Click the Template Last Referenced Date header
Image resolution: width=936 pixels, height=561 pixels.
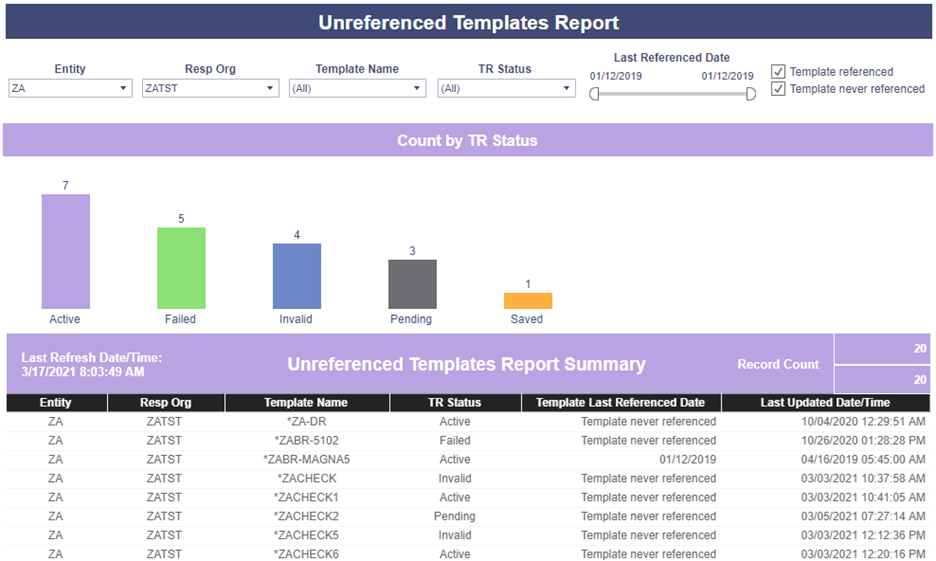[x=621, y=403]
